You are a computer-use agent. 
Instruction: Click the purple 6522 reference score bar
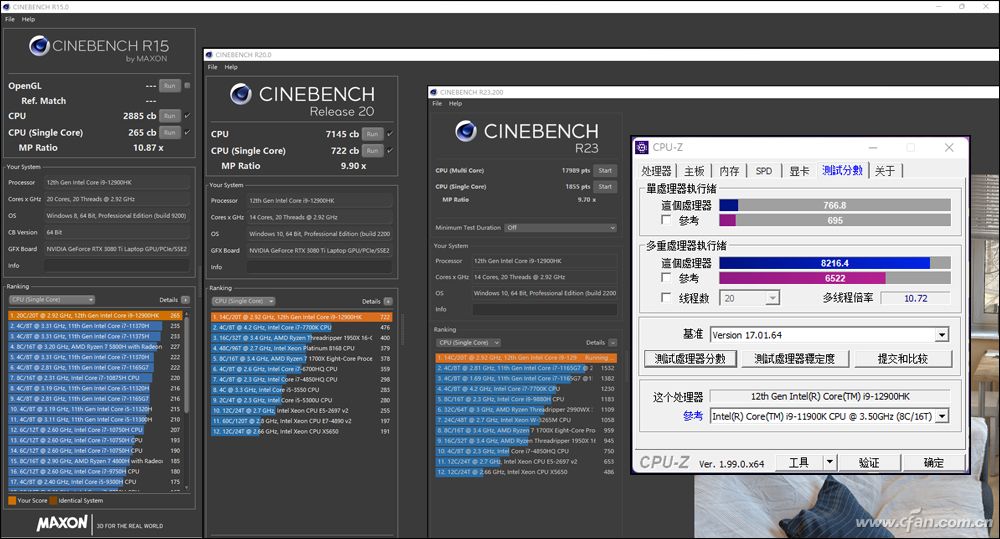(835, 278)
